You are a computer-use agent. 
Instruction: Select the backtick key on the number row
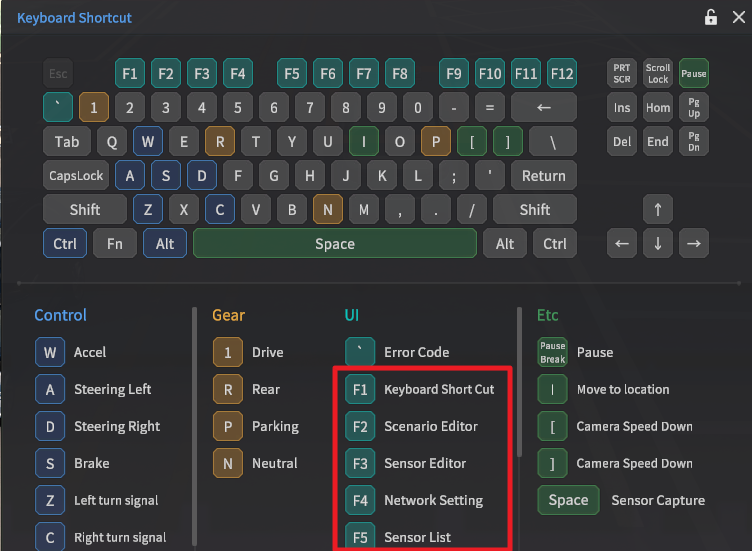(57, 107)
